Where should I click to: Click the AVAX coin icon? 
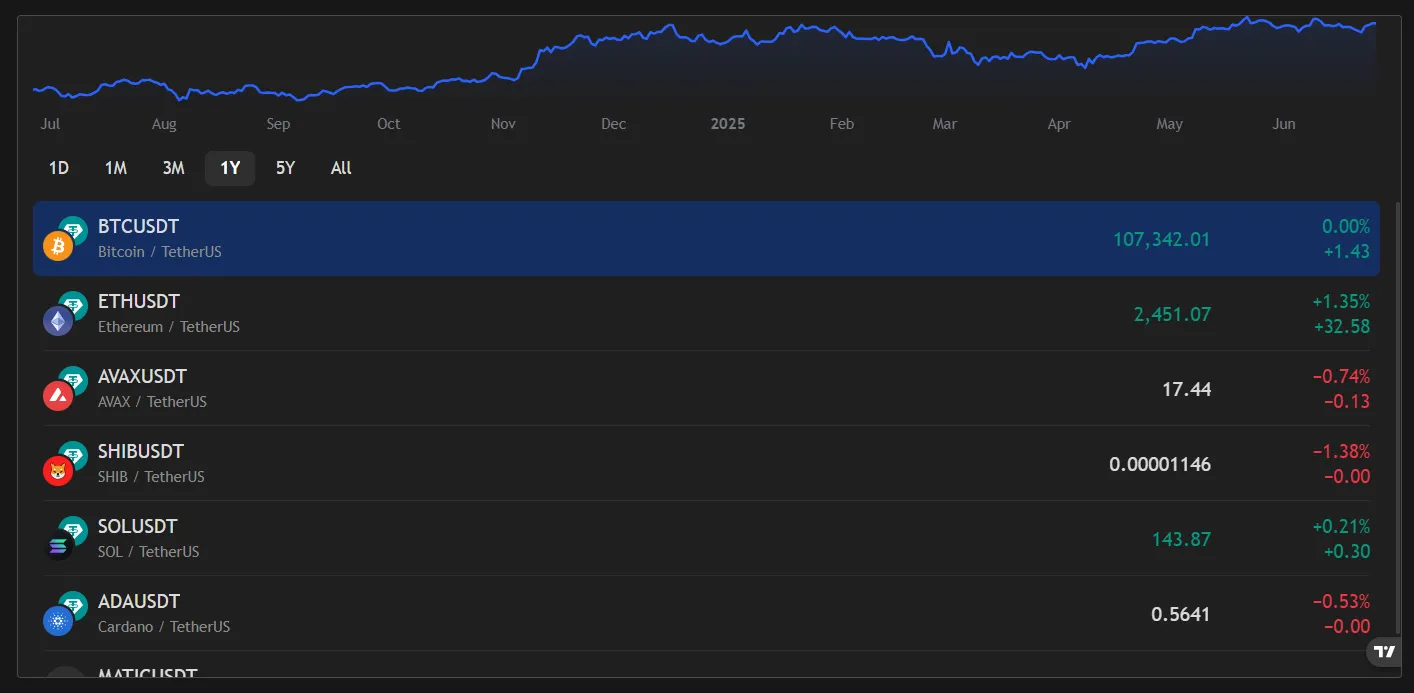pyautogui.click(x=58, y=395)
